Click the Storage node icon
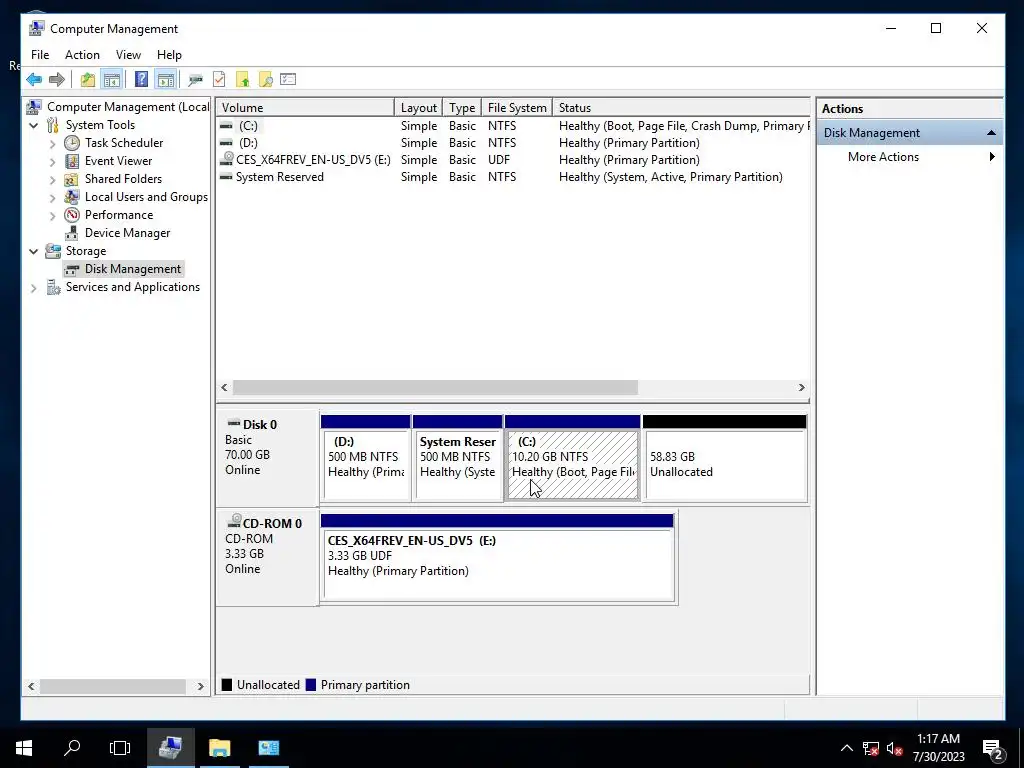This screenshot has width=1024, height=768. point(53,251)
